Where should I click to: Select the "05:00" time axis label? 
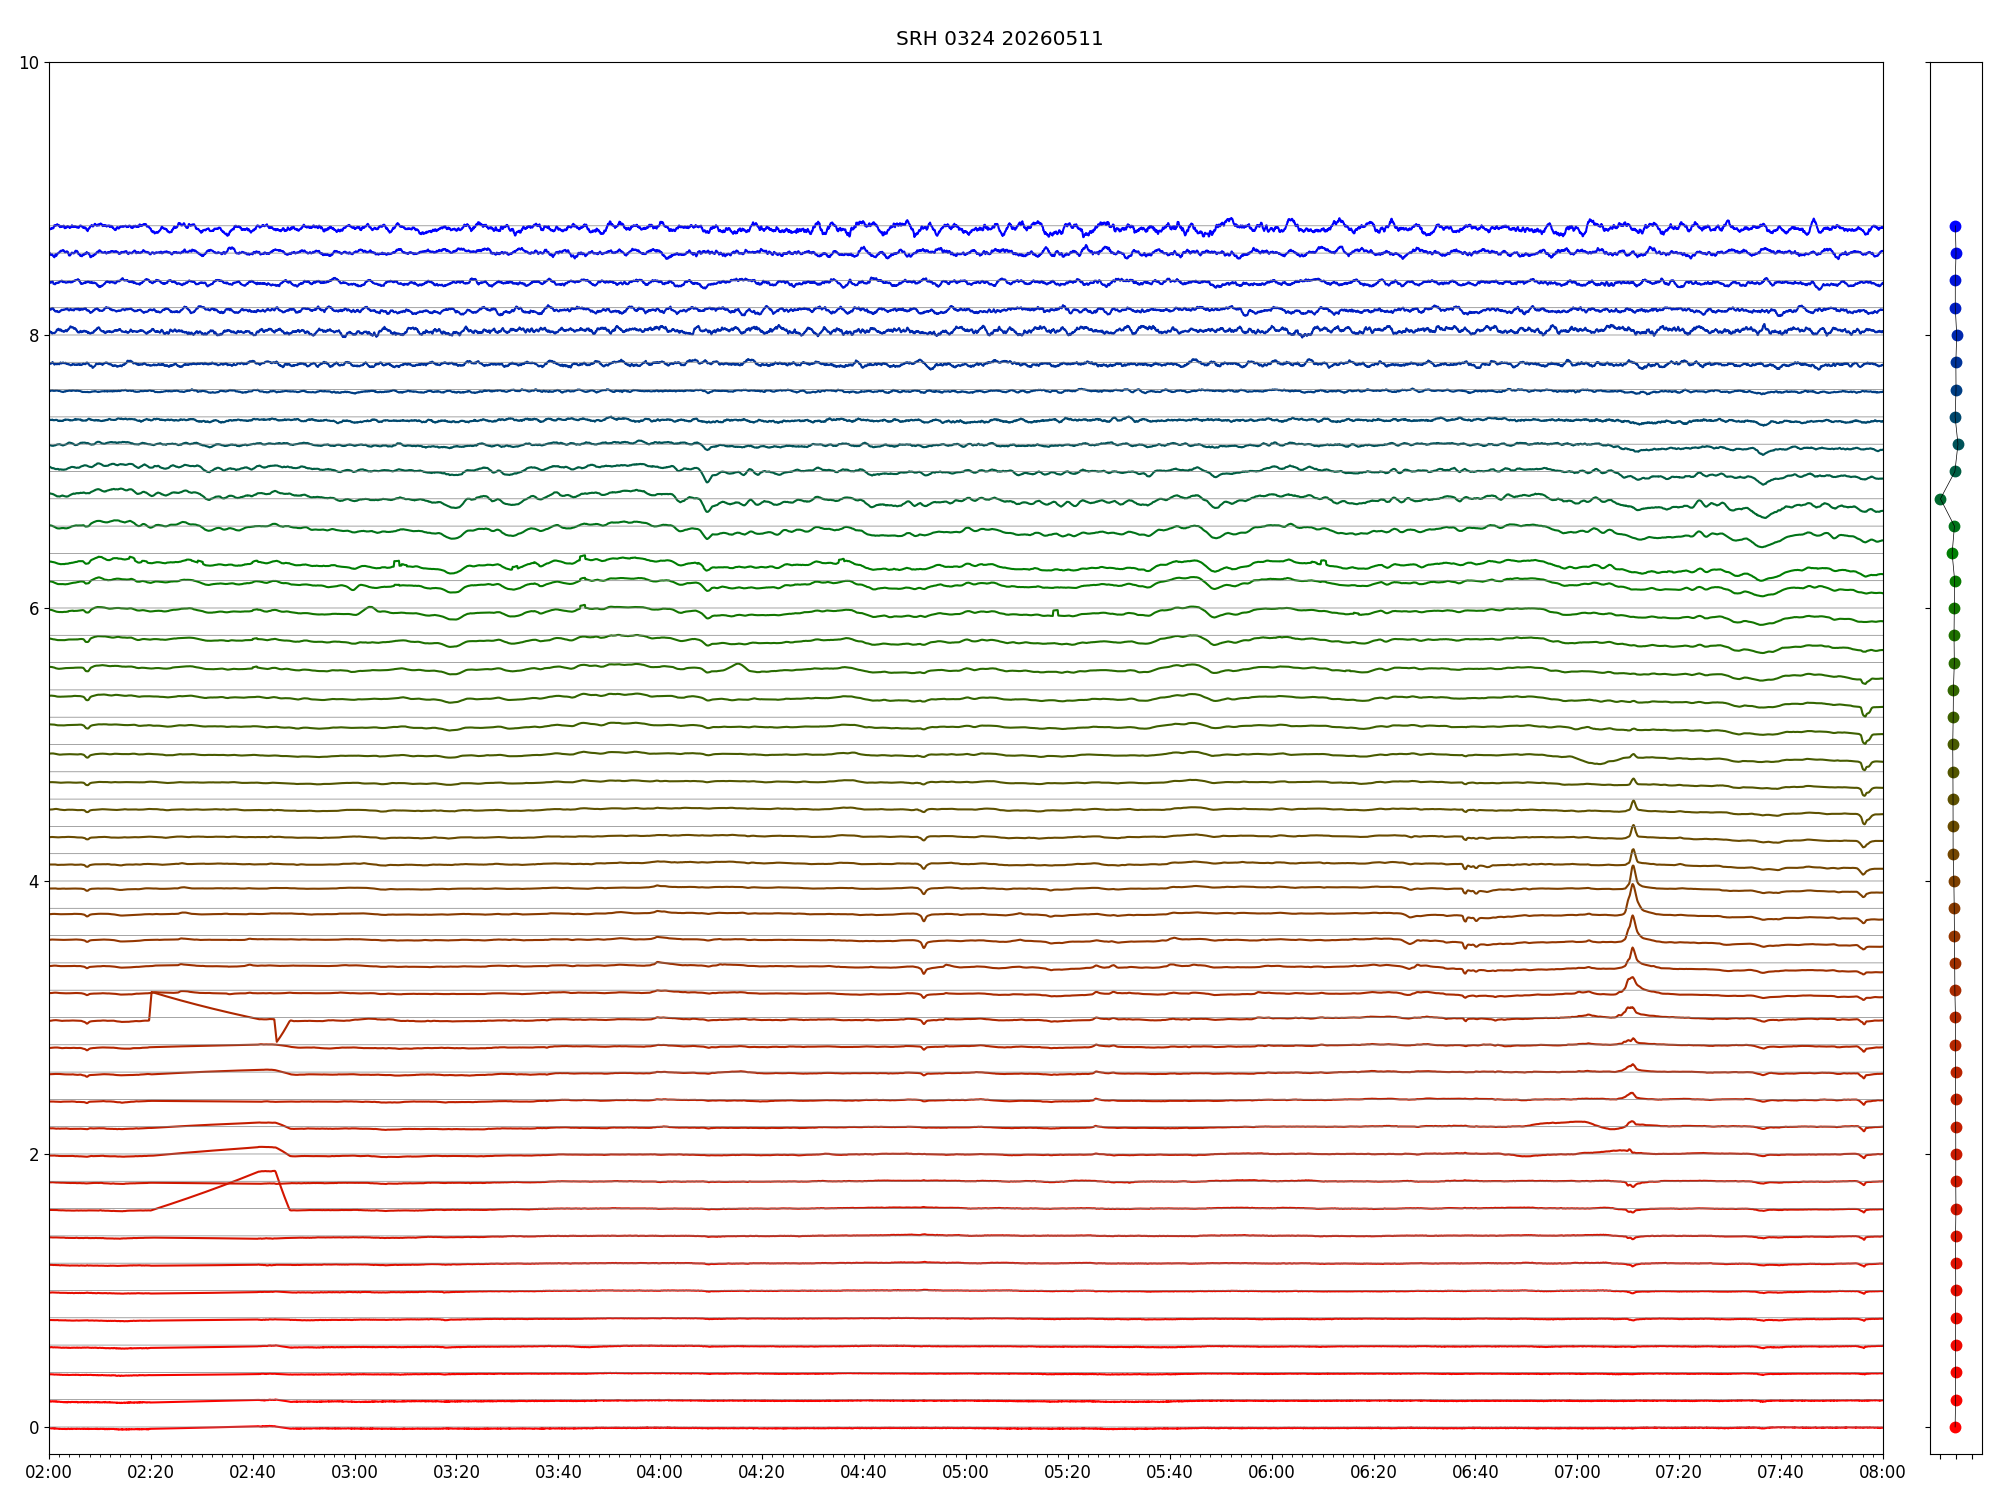tap(966, 1473)
